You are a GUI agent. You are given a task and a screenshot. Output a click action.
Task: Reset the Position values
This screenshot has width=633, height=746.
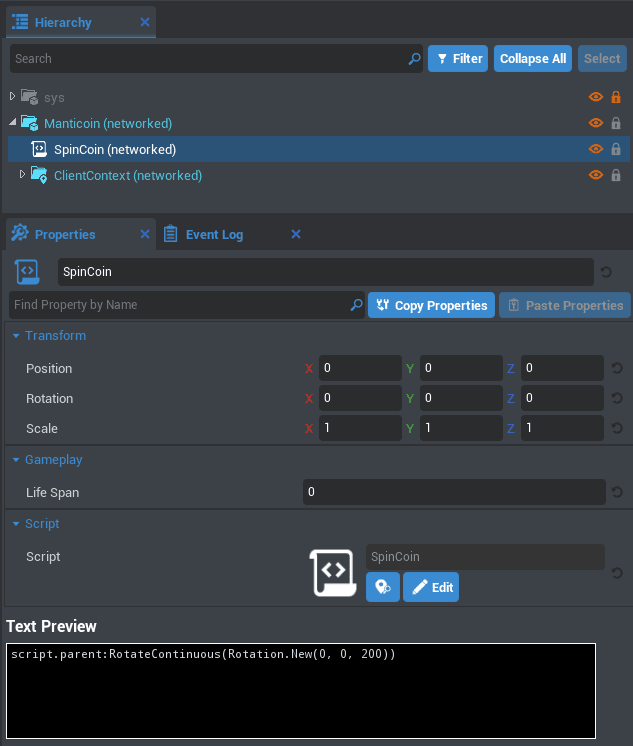pyautogui.click(x=617, y=368)
